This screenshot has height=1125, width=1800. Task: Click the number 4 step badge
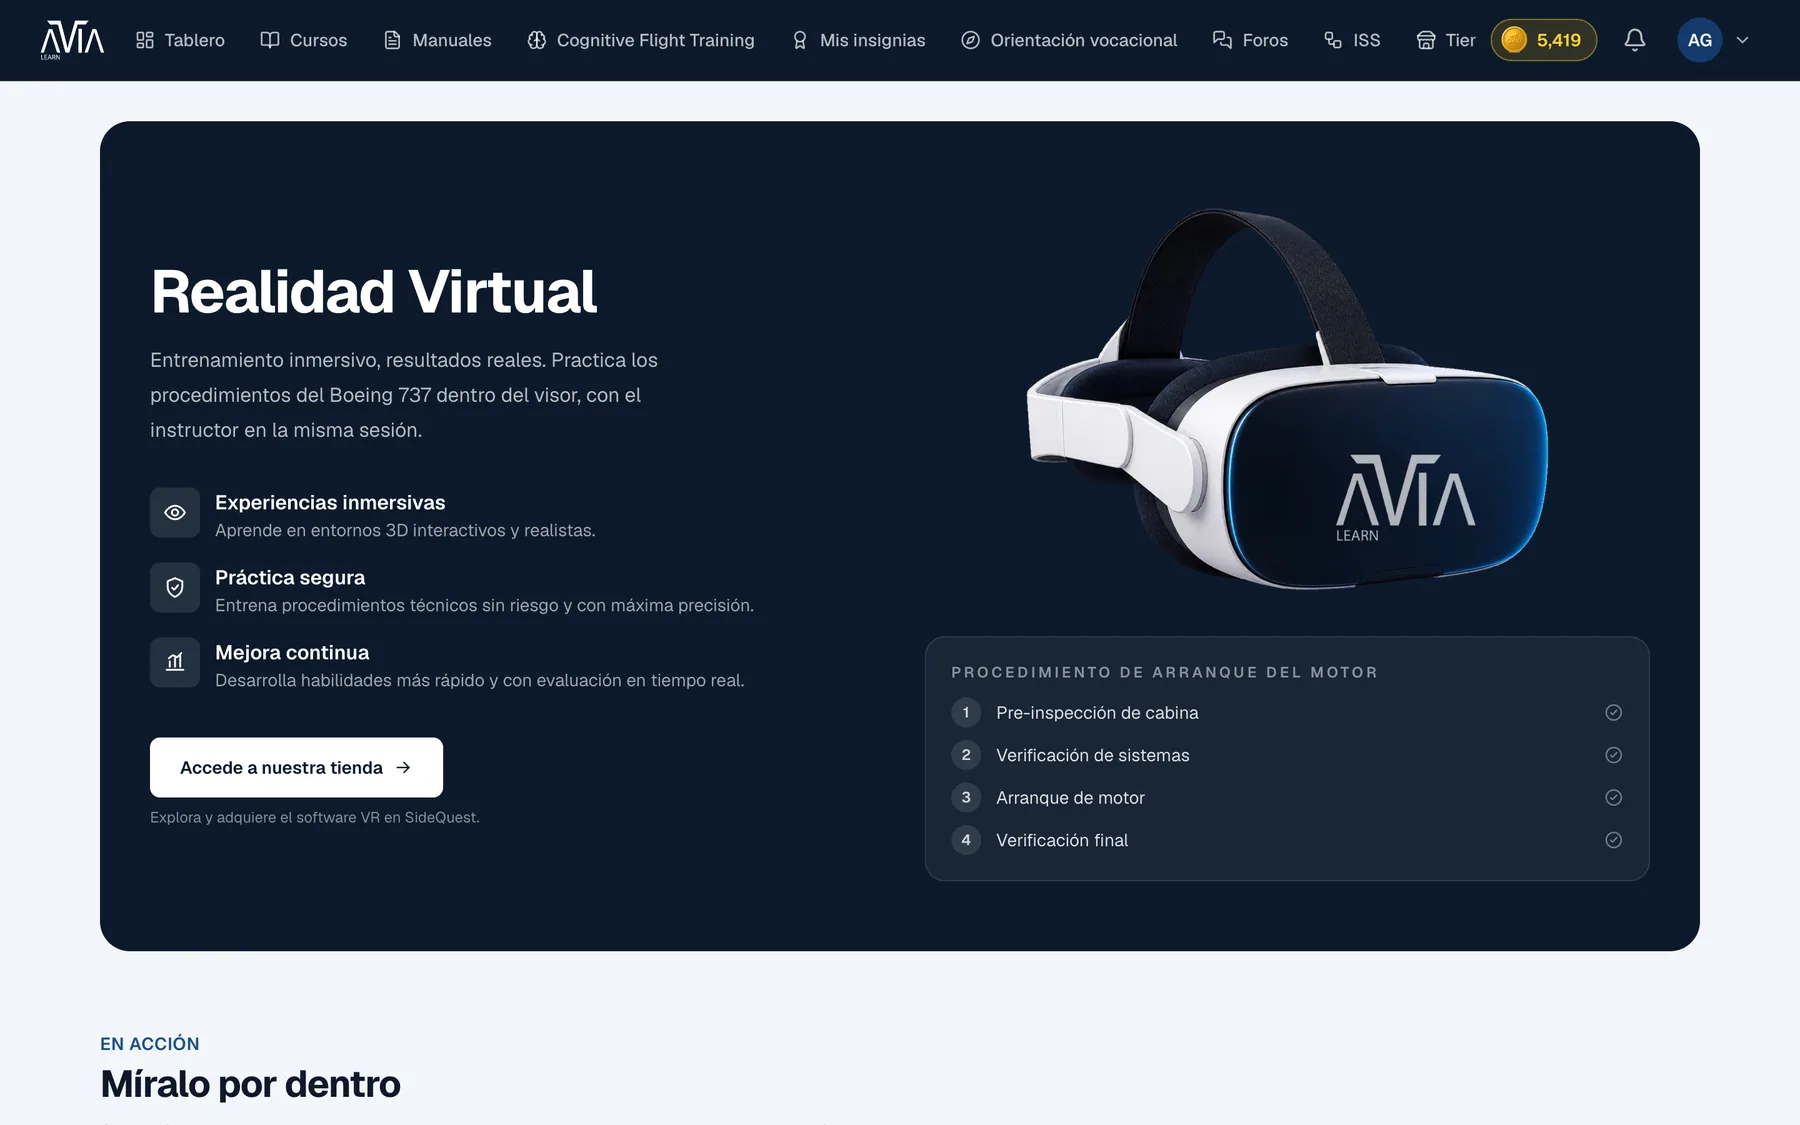pyautogui.click(x=966, y=840)
